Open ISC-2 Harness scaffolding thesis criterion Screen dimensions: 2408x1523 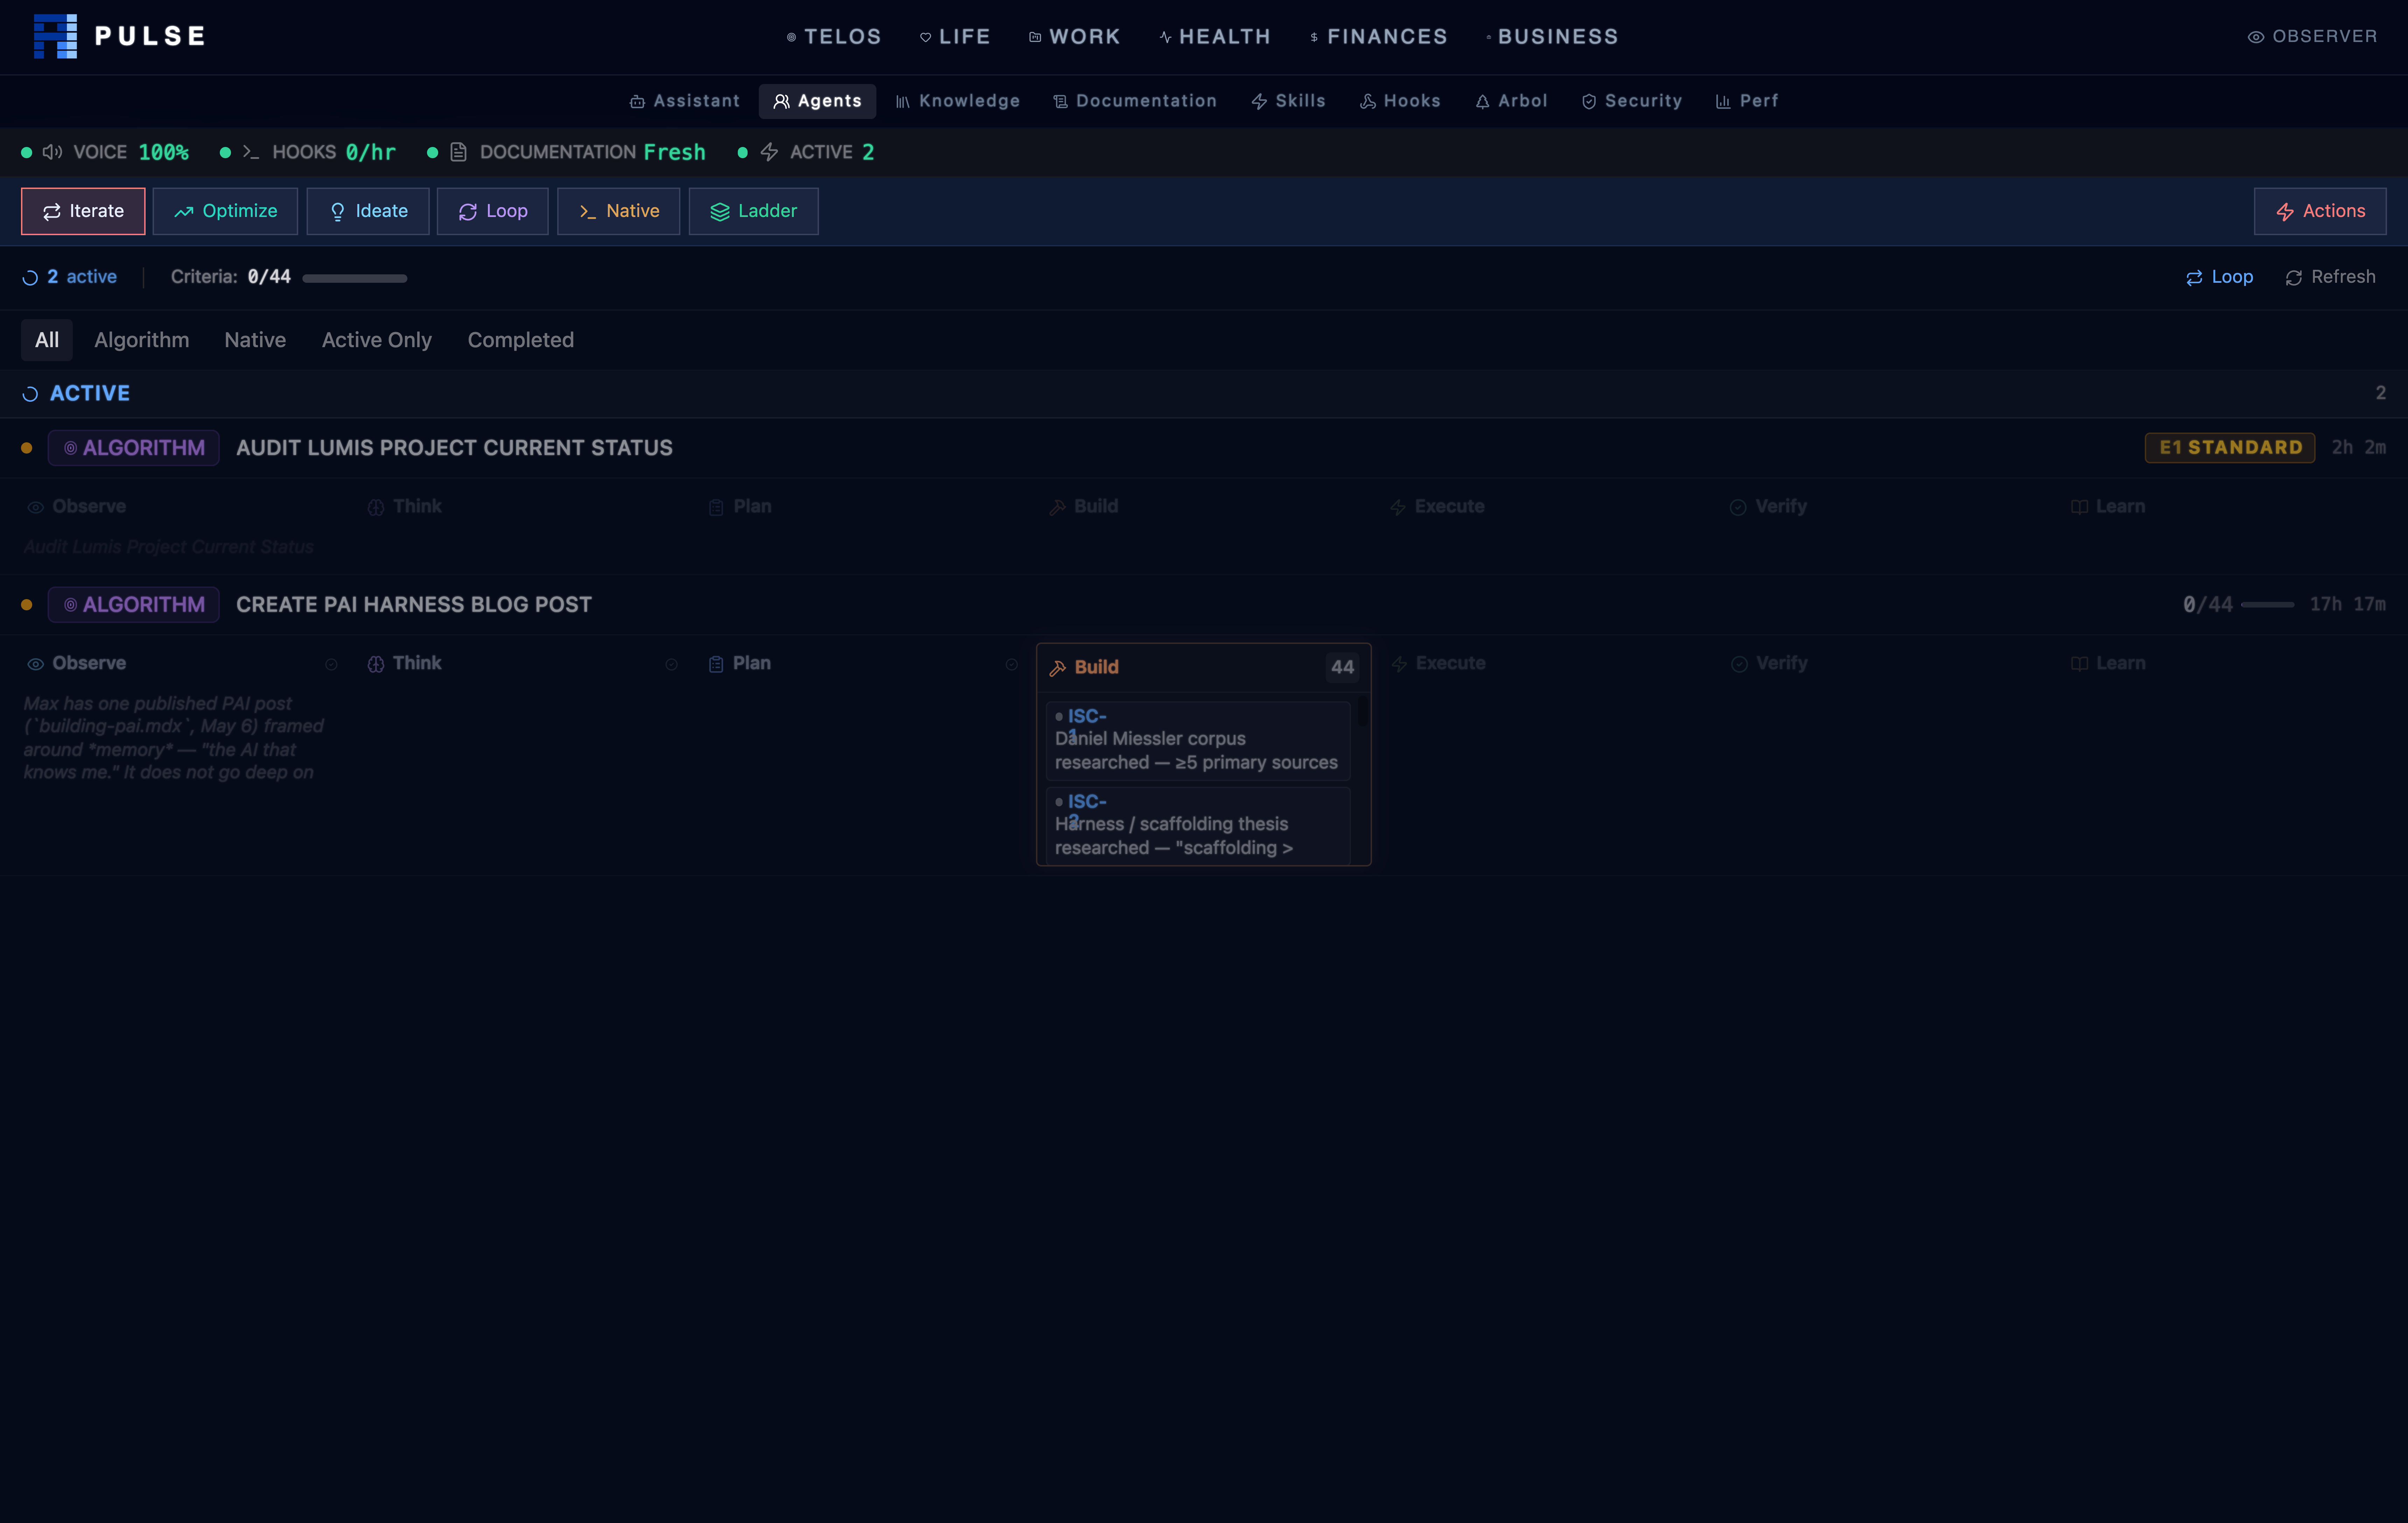[x=1198, y=826]
